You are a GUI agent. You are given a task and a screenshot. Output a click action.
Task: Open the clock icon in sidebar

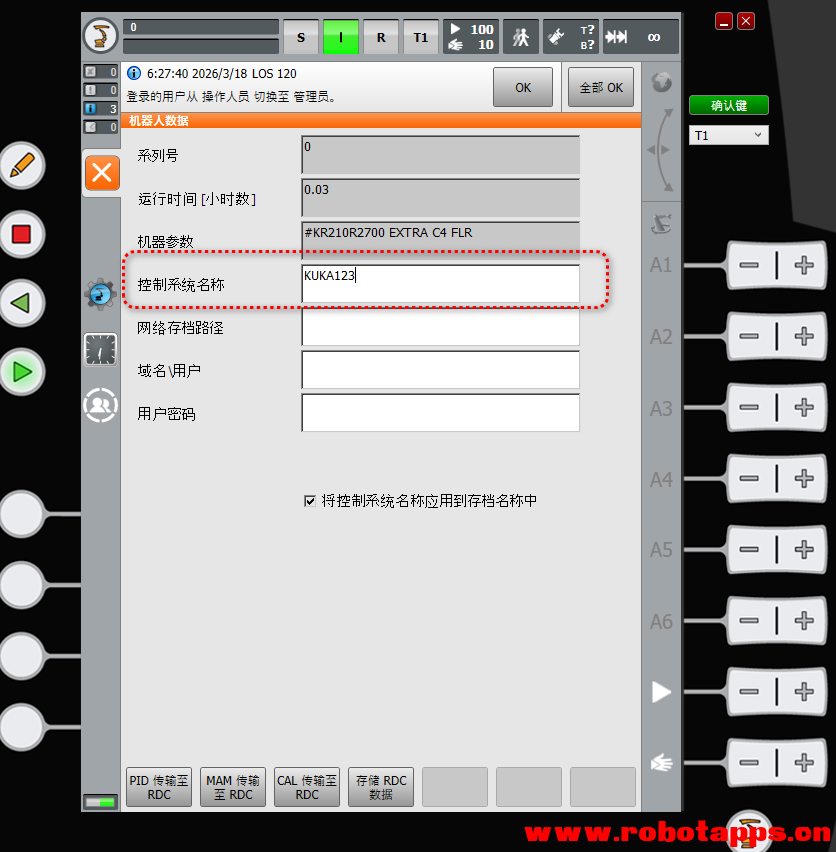coord(100,349)
